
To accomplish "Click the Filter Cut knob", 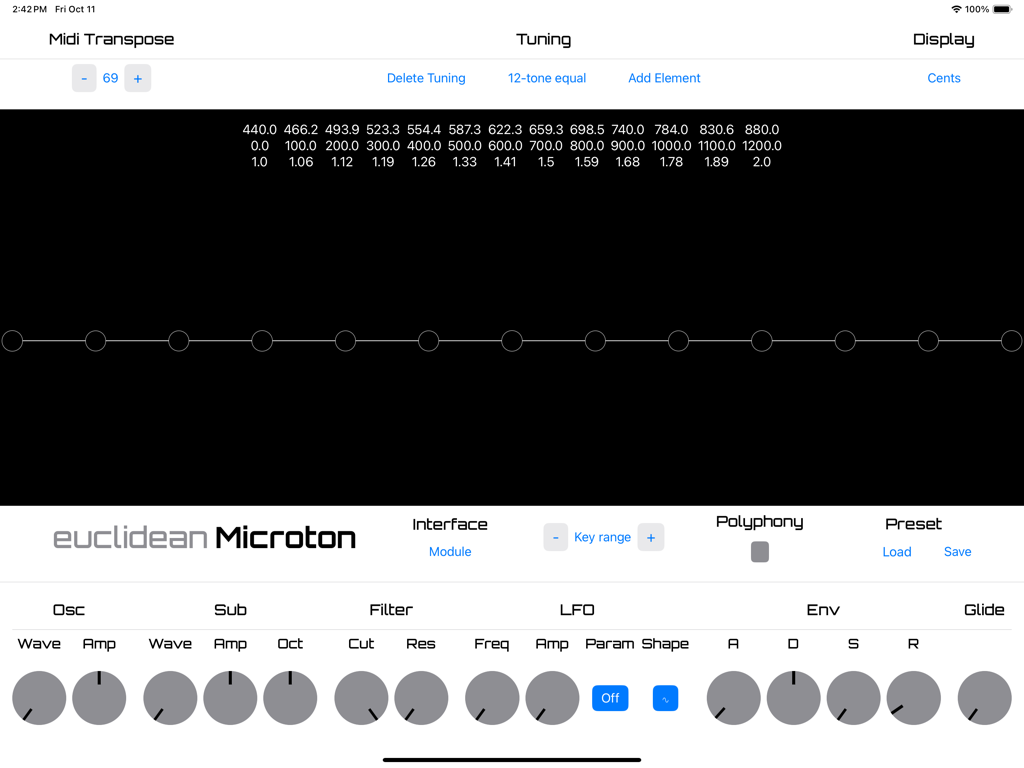I will pos(361,698).
